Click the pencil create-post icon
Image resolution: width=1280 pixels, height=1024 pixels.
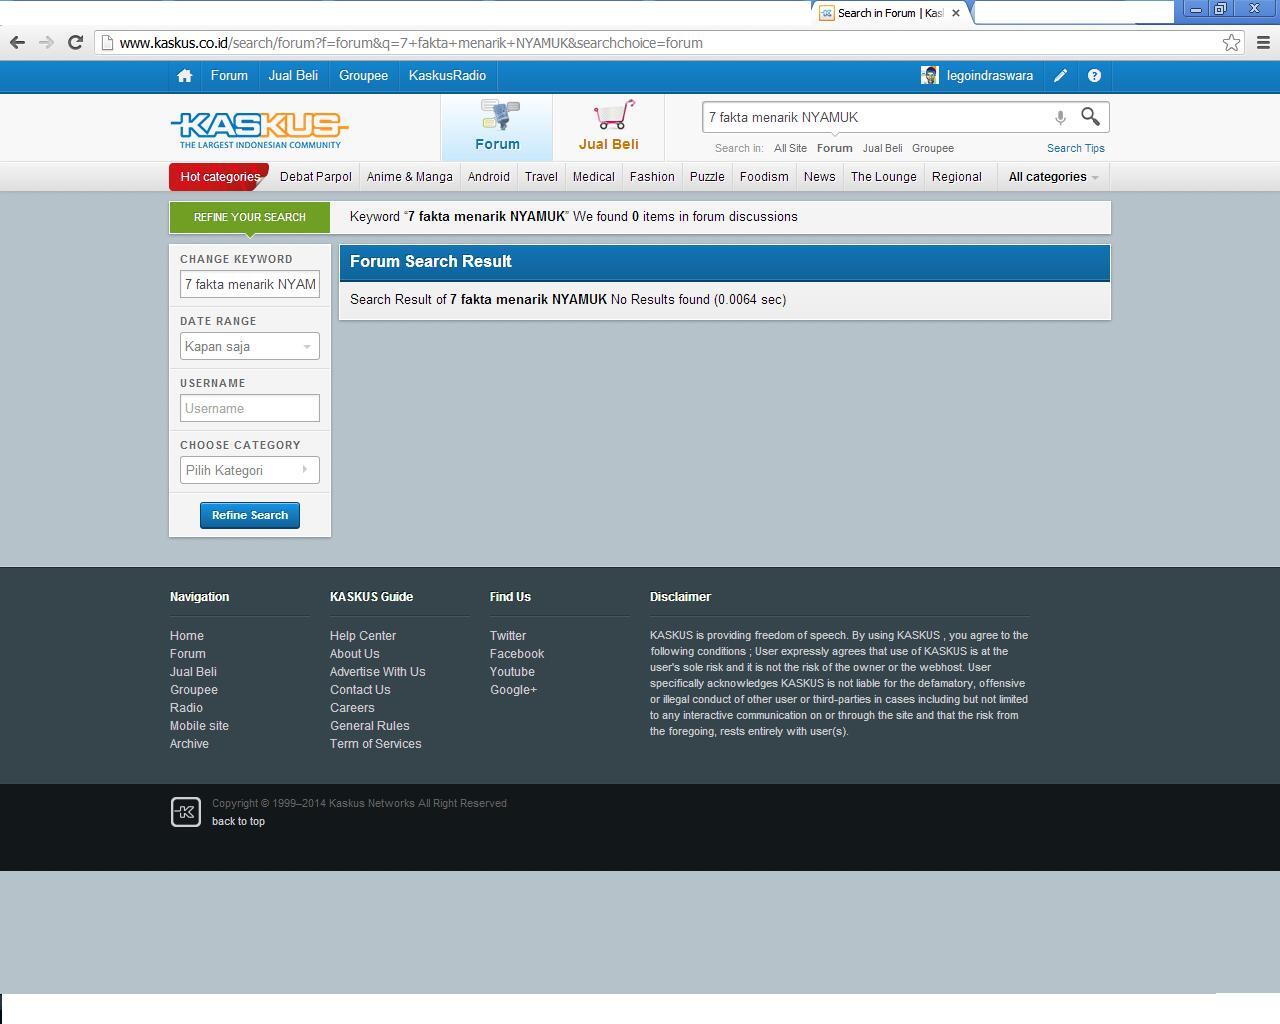coord(1060,76)
